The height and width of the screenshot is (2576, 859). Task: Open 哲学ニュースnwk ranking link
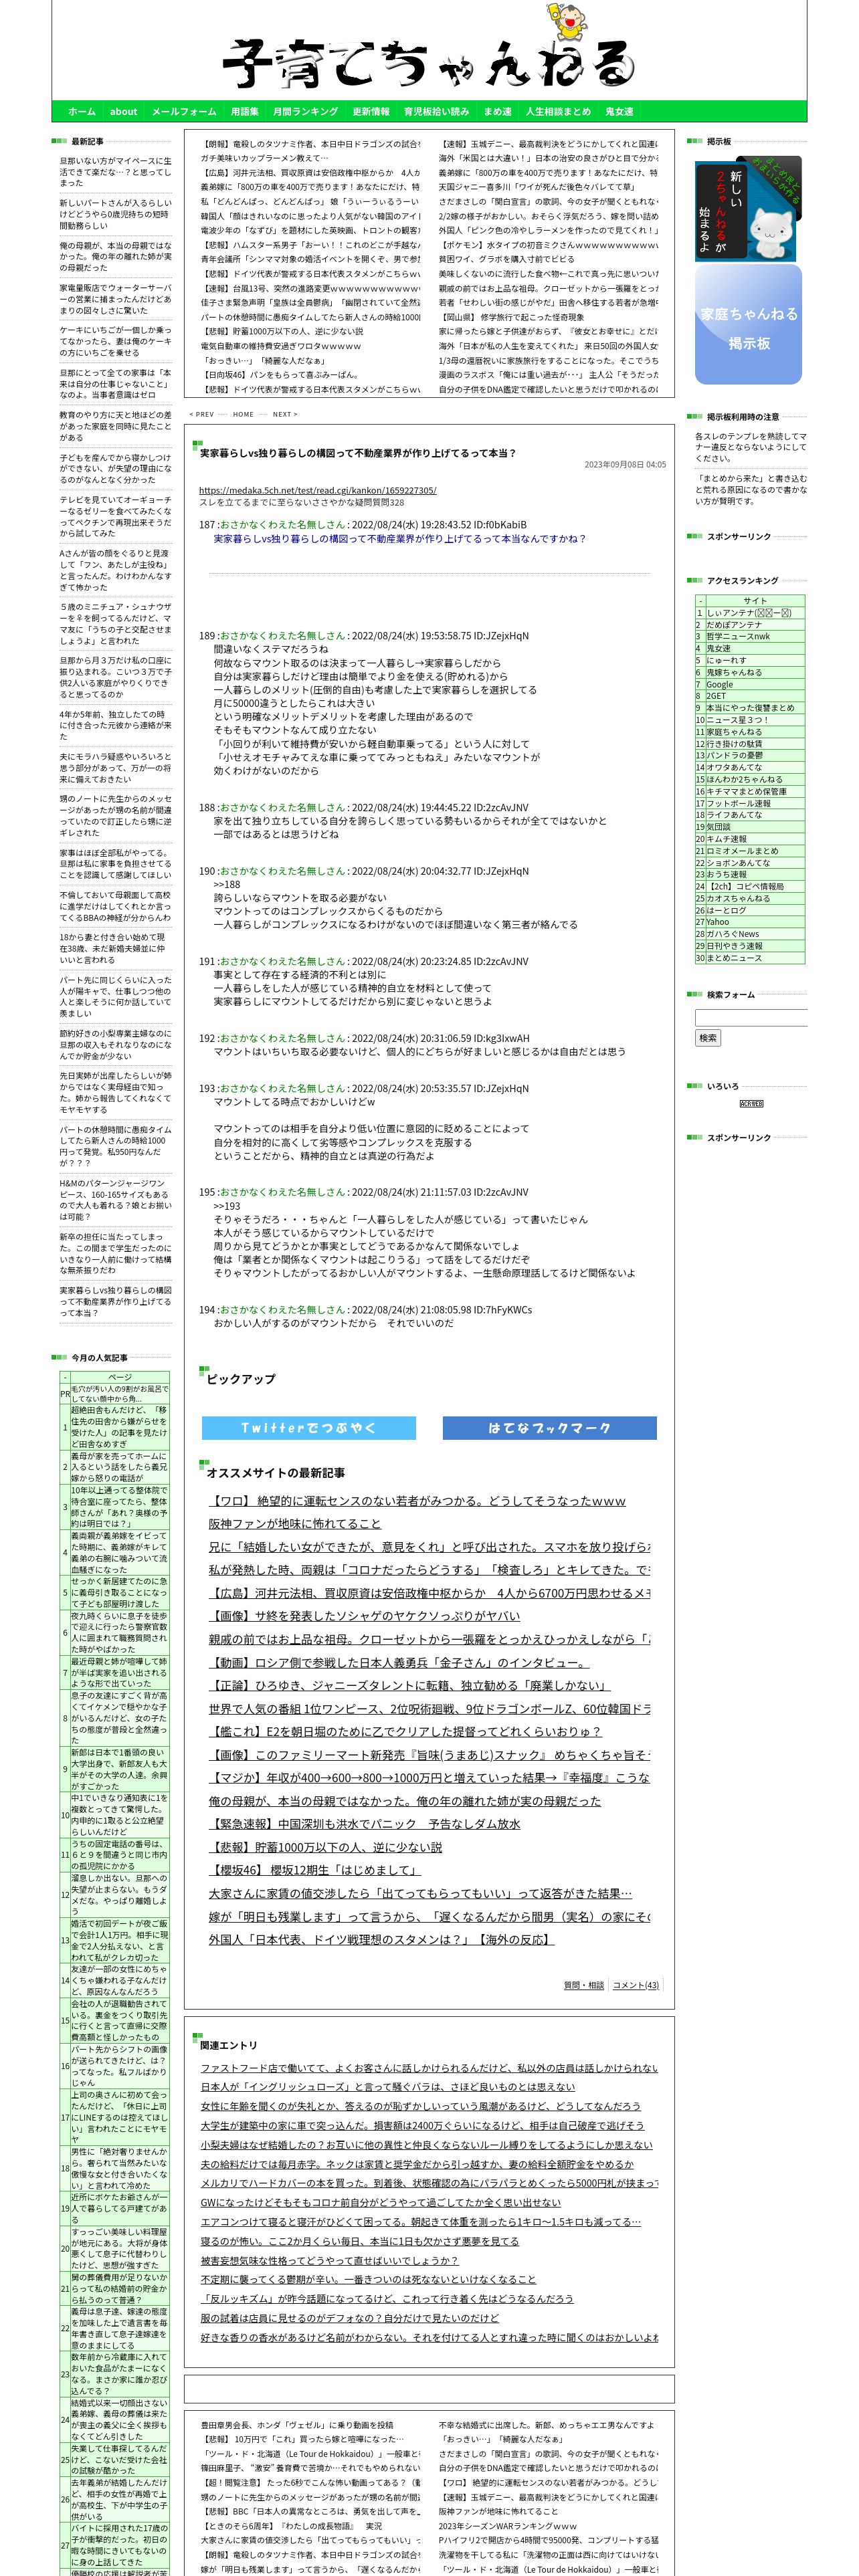(738, 636)
